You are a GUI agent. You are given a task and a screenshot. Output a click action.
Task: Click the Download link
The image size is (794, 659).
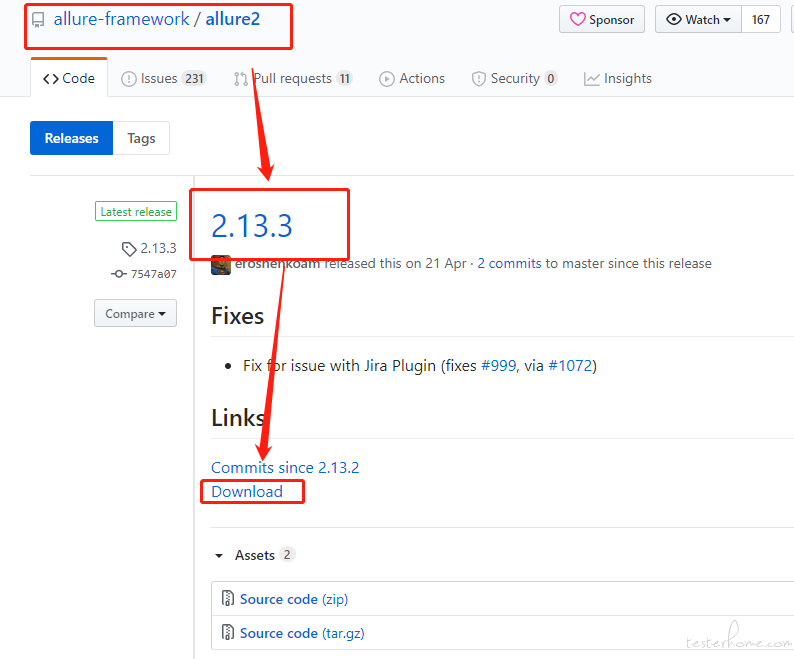coord(247,491)
